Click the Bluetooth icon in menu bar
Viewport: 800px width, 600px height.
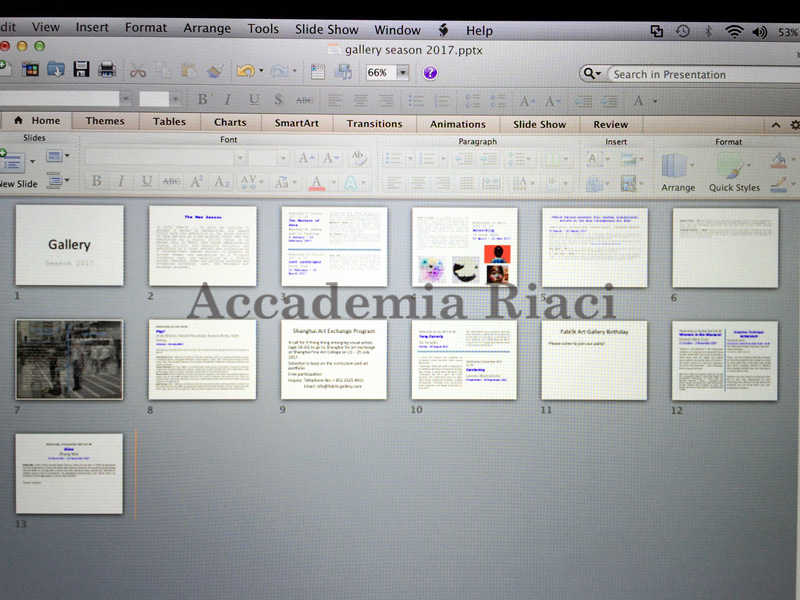coord(708,32)
